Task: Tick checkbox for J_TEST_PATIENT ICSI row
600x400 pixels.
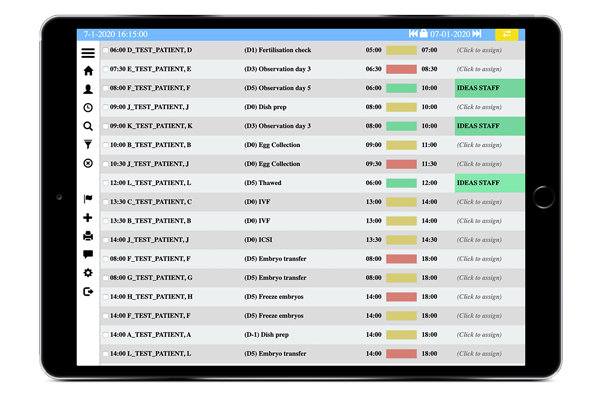Action: point(106,240)
